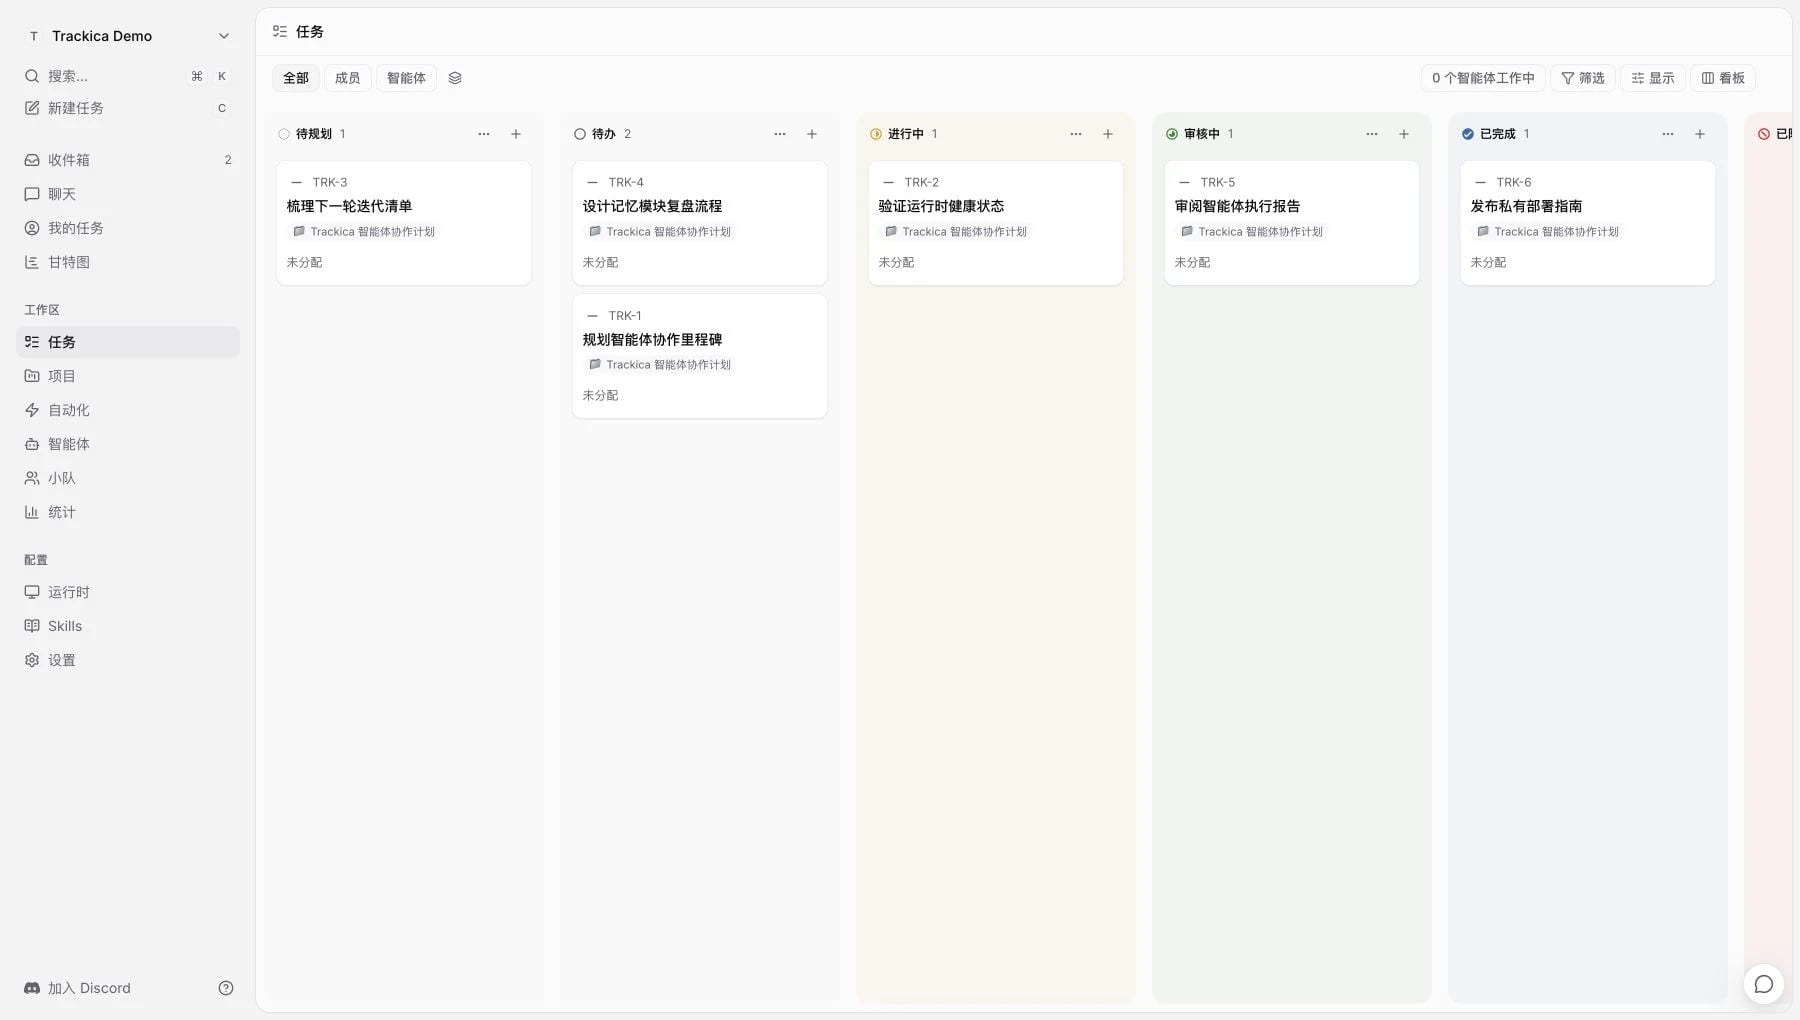Click 未分配 assignee on TRK-2 card
The width and height of the screenshot is (1800, 1020).
click(x=896, y=262)
